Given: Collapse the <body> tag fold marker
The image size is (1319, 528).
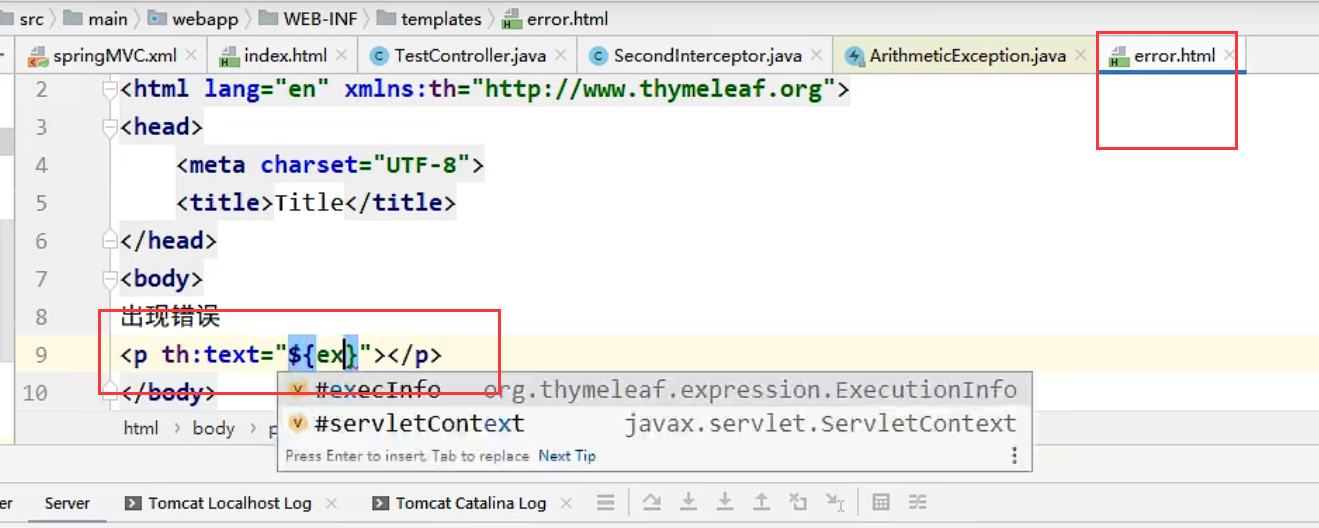Looking at the screenshot, I should click(x=110, y=279).
